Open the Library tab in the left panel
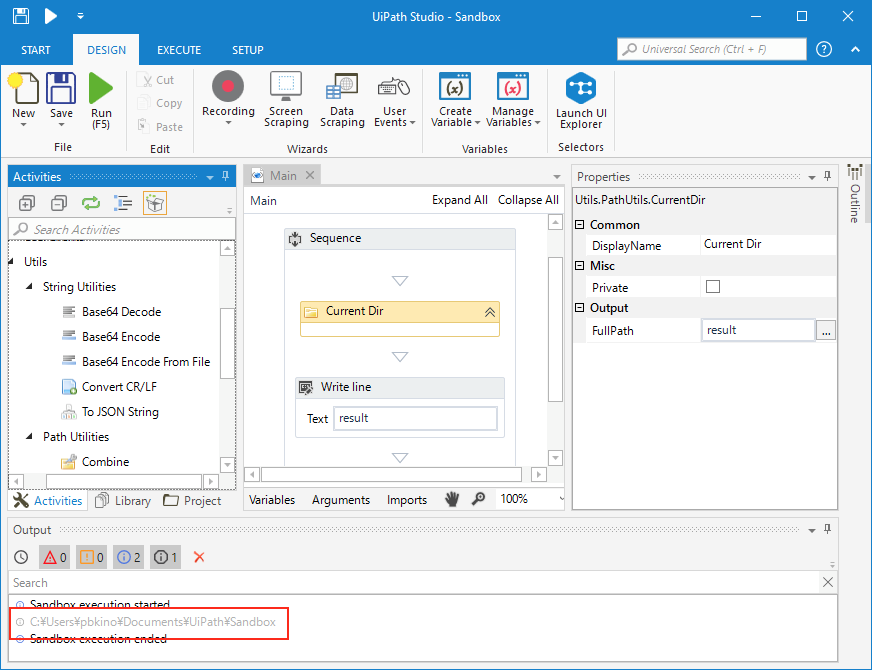Viewport: 872px width, 670px height. [x=123, y=501]
